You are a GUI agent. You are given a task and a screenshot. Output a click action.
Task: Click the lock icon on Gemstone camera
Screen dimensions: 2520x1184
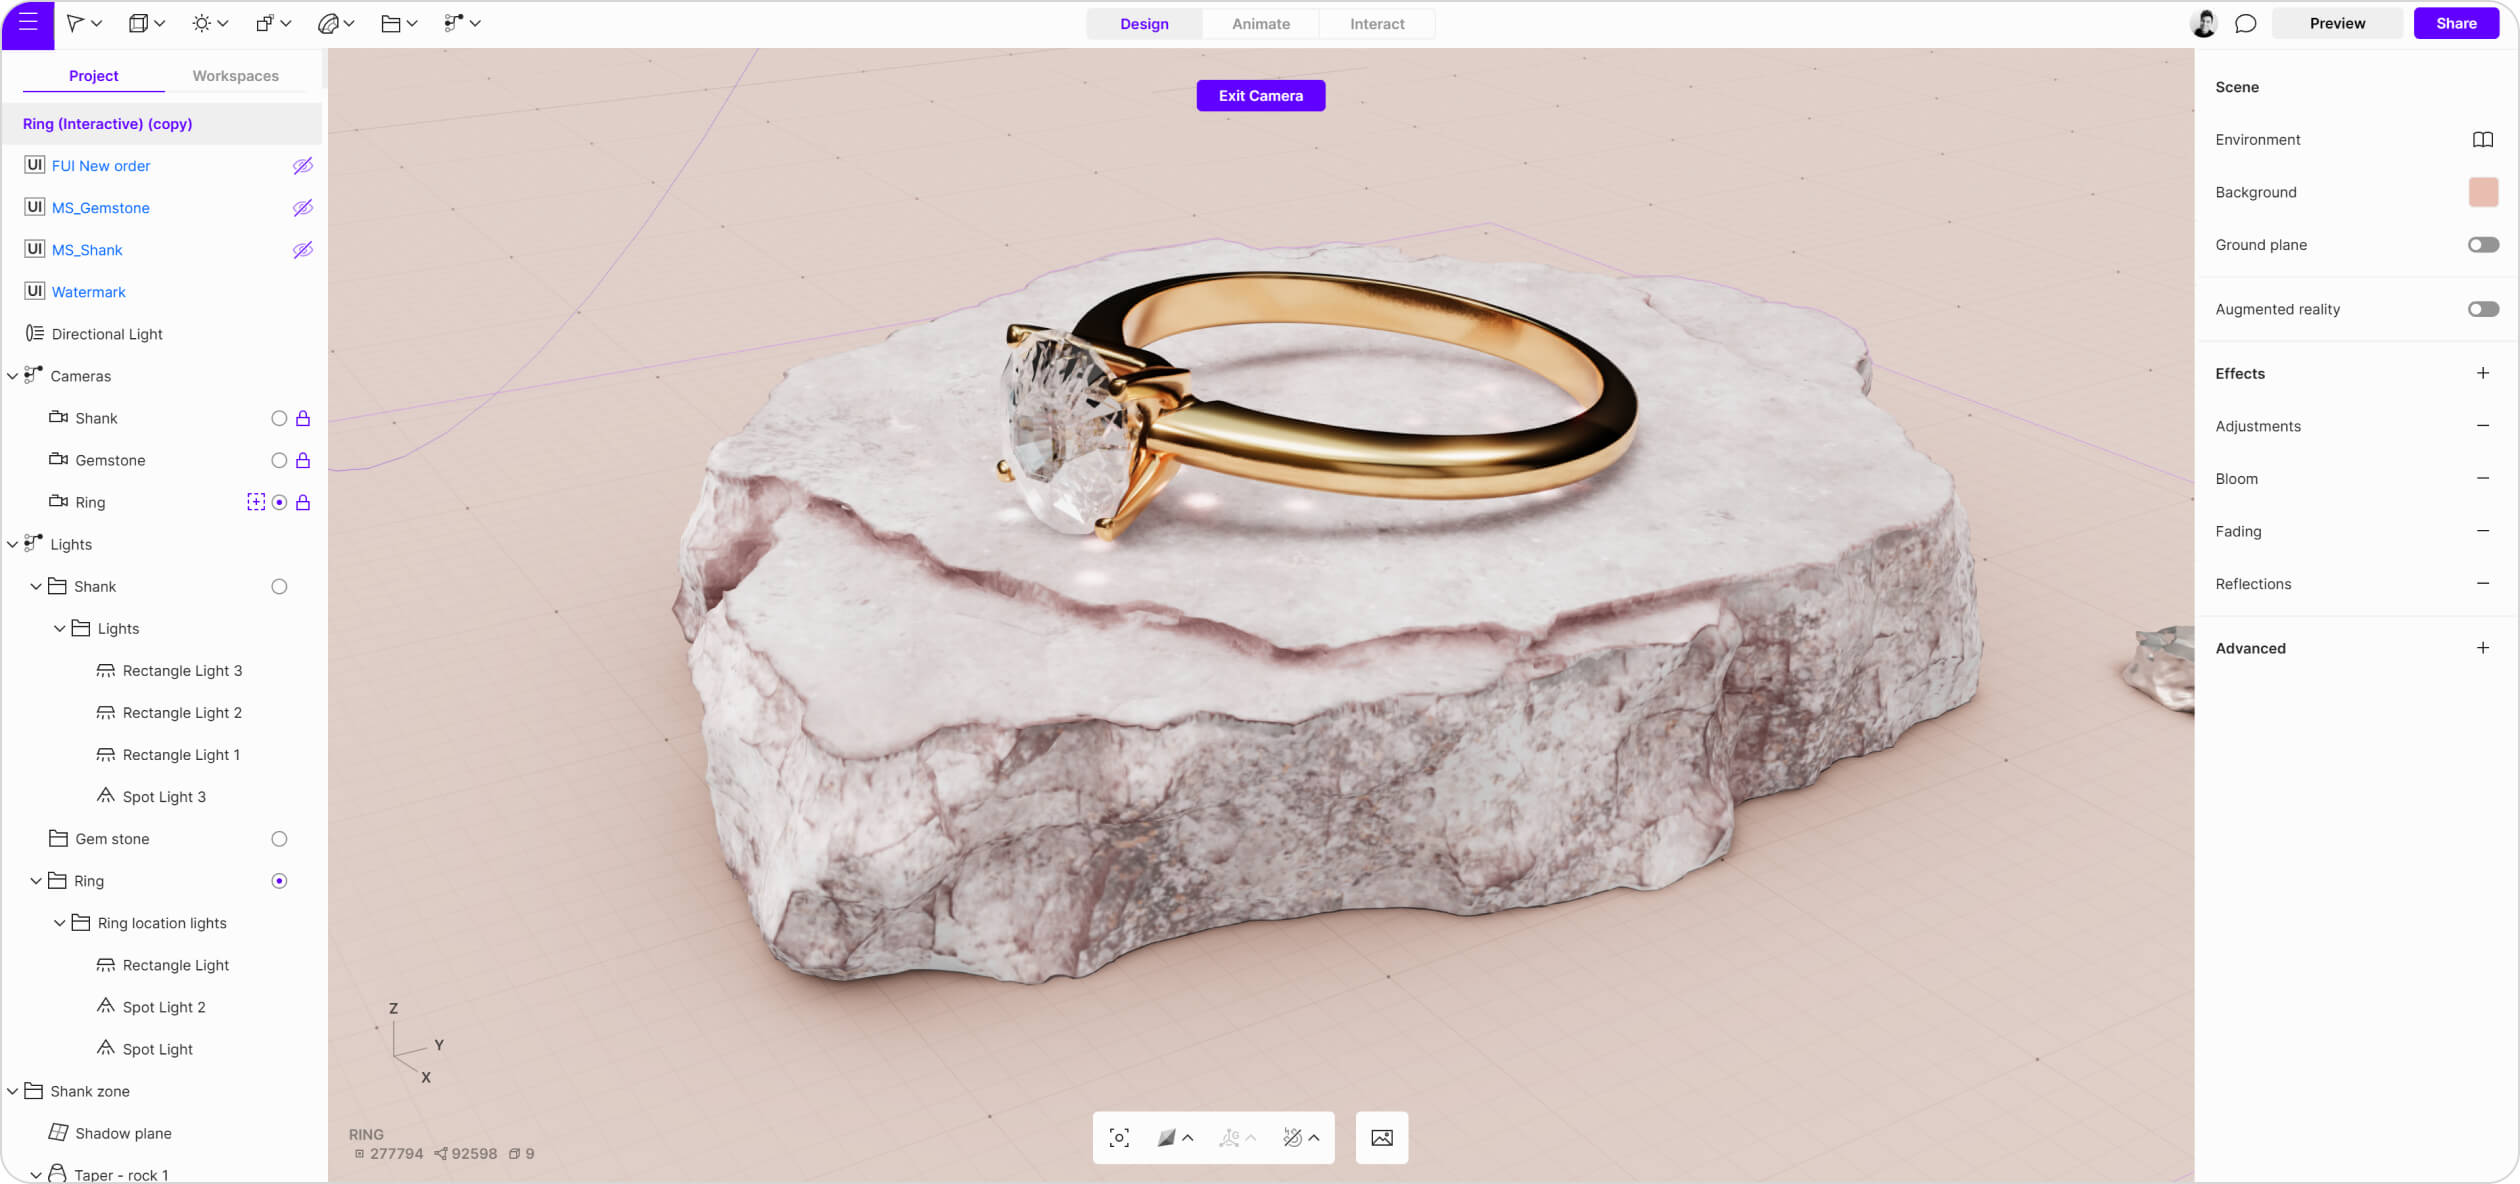click(303, 460)
